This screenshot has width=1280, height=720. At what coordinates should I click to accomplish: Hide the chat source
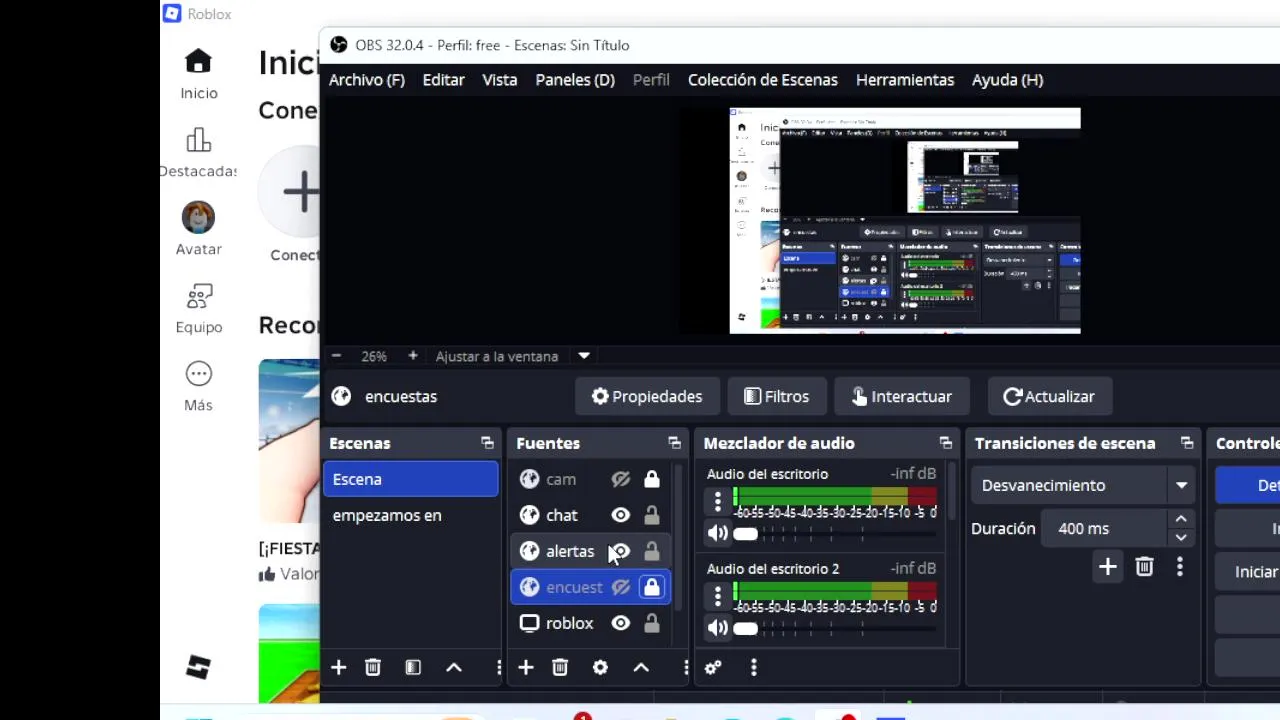(621, 515)
